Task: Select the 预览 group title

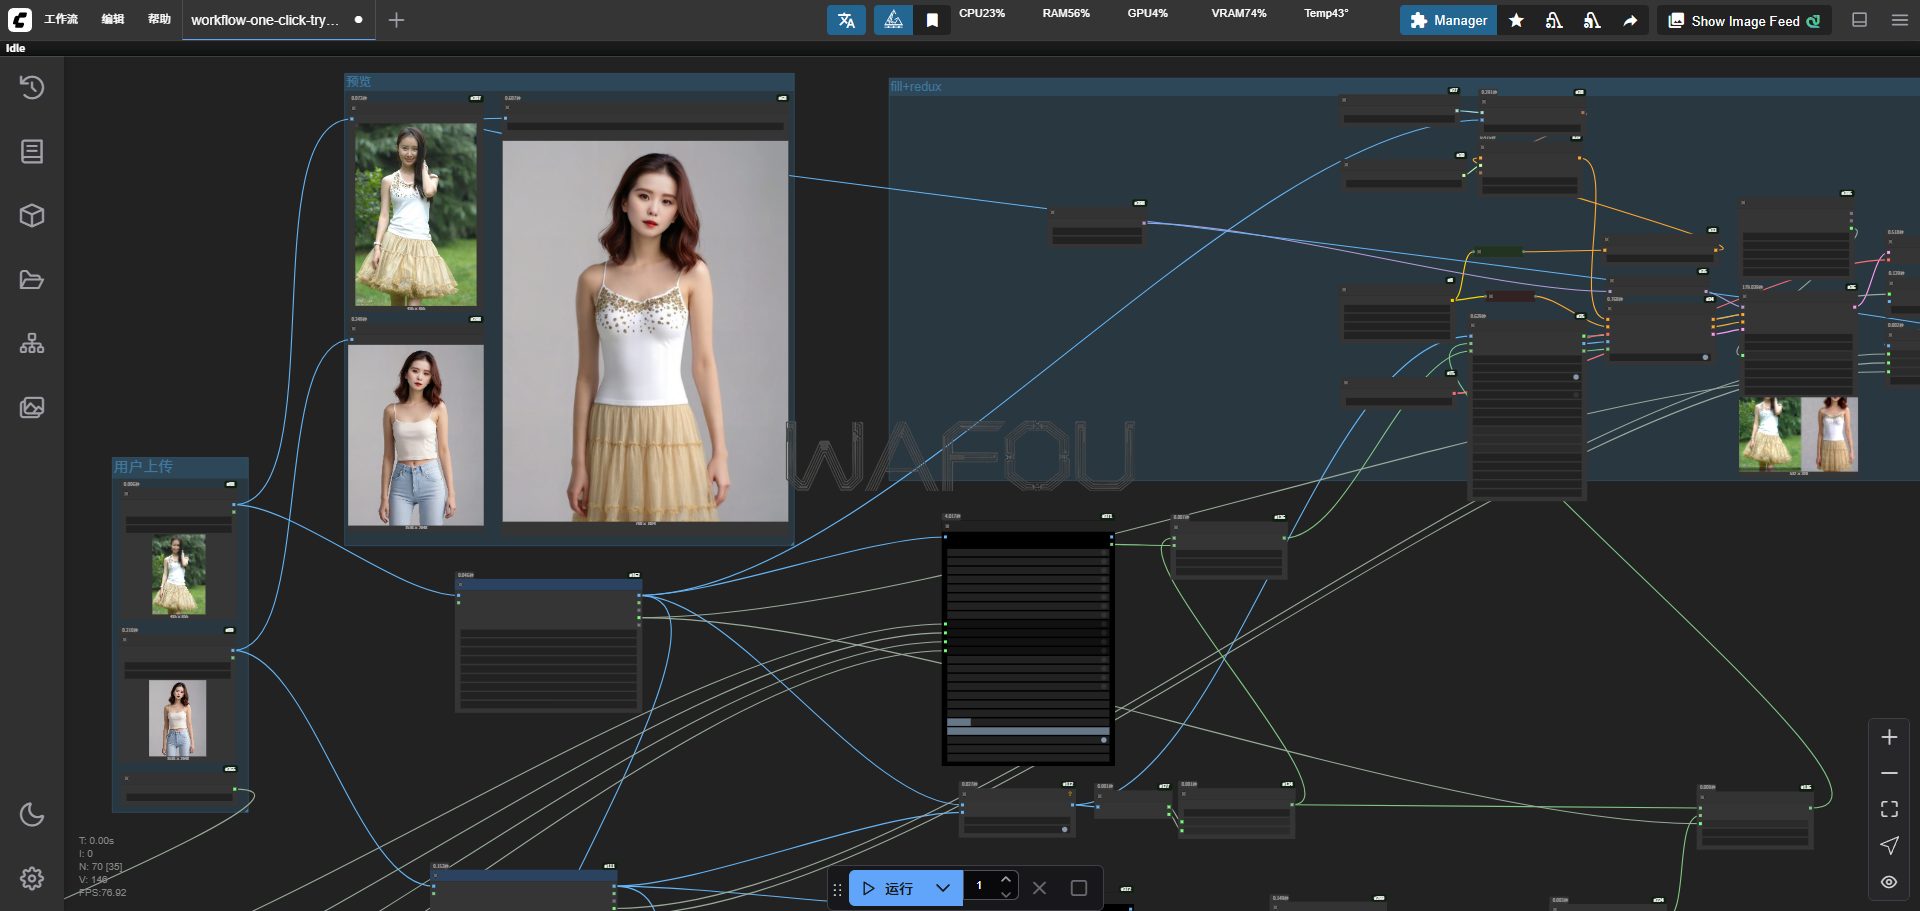Action: point(358,81)
